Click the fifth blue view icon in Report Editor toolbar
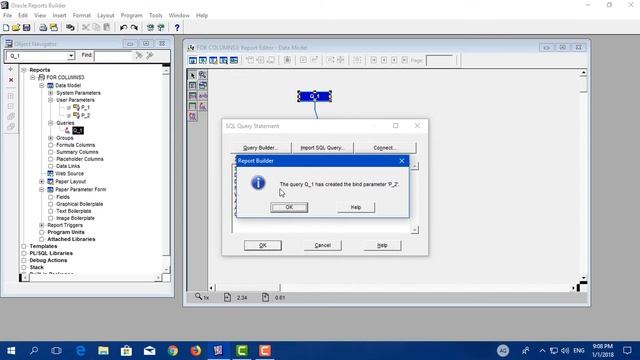This screenshot has width=640, height=360. coord(234,60)
